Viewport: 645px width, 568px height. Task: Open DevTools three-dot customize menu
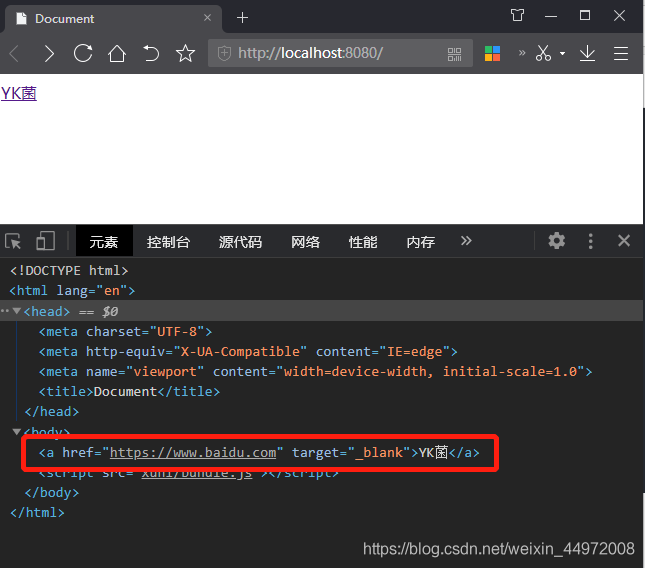(590, 241)
